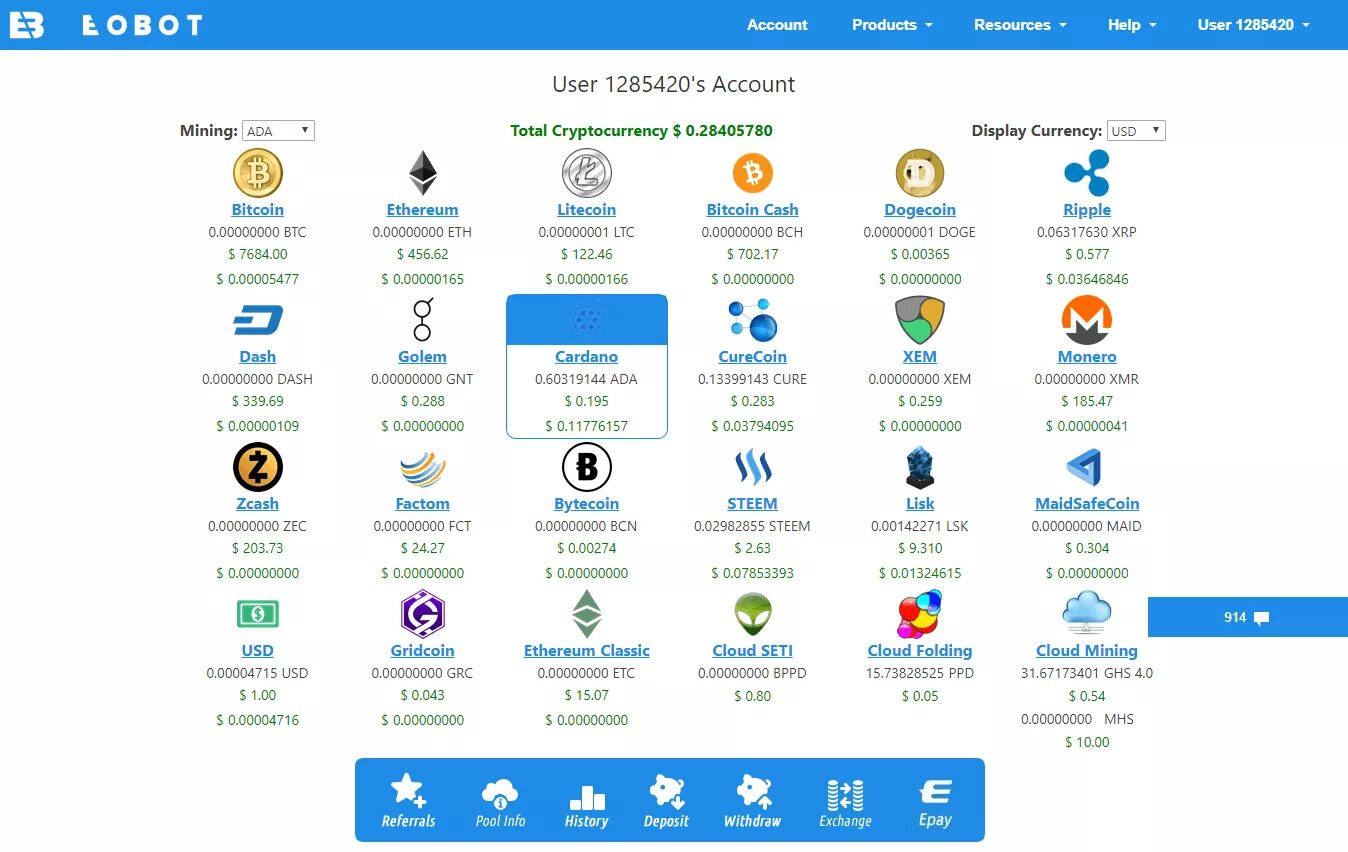This screenshot has width=1348, height=852.
Task: Expand the Products menu
Action: [892, 25]
